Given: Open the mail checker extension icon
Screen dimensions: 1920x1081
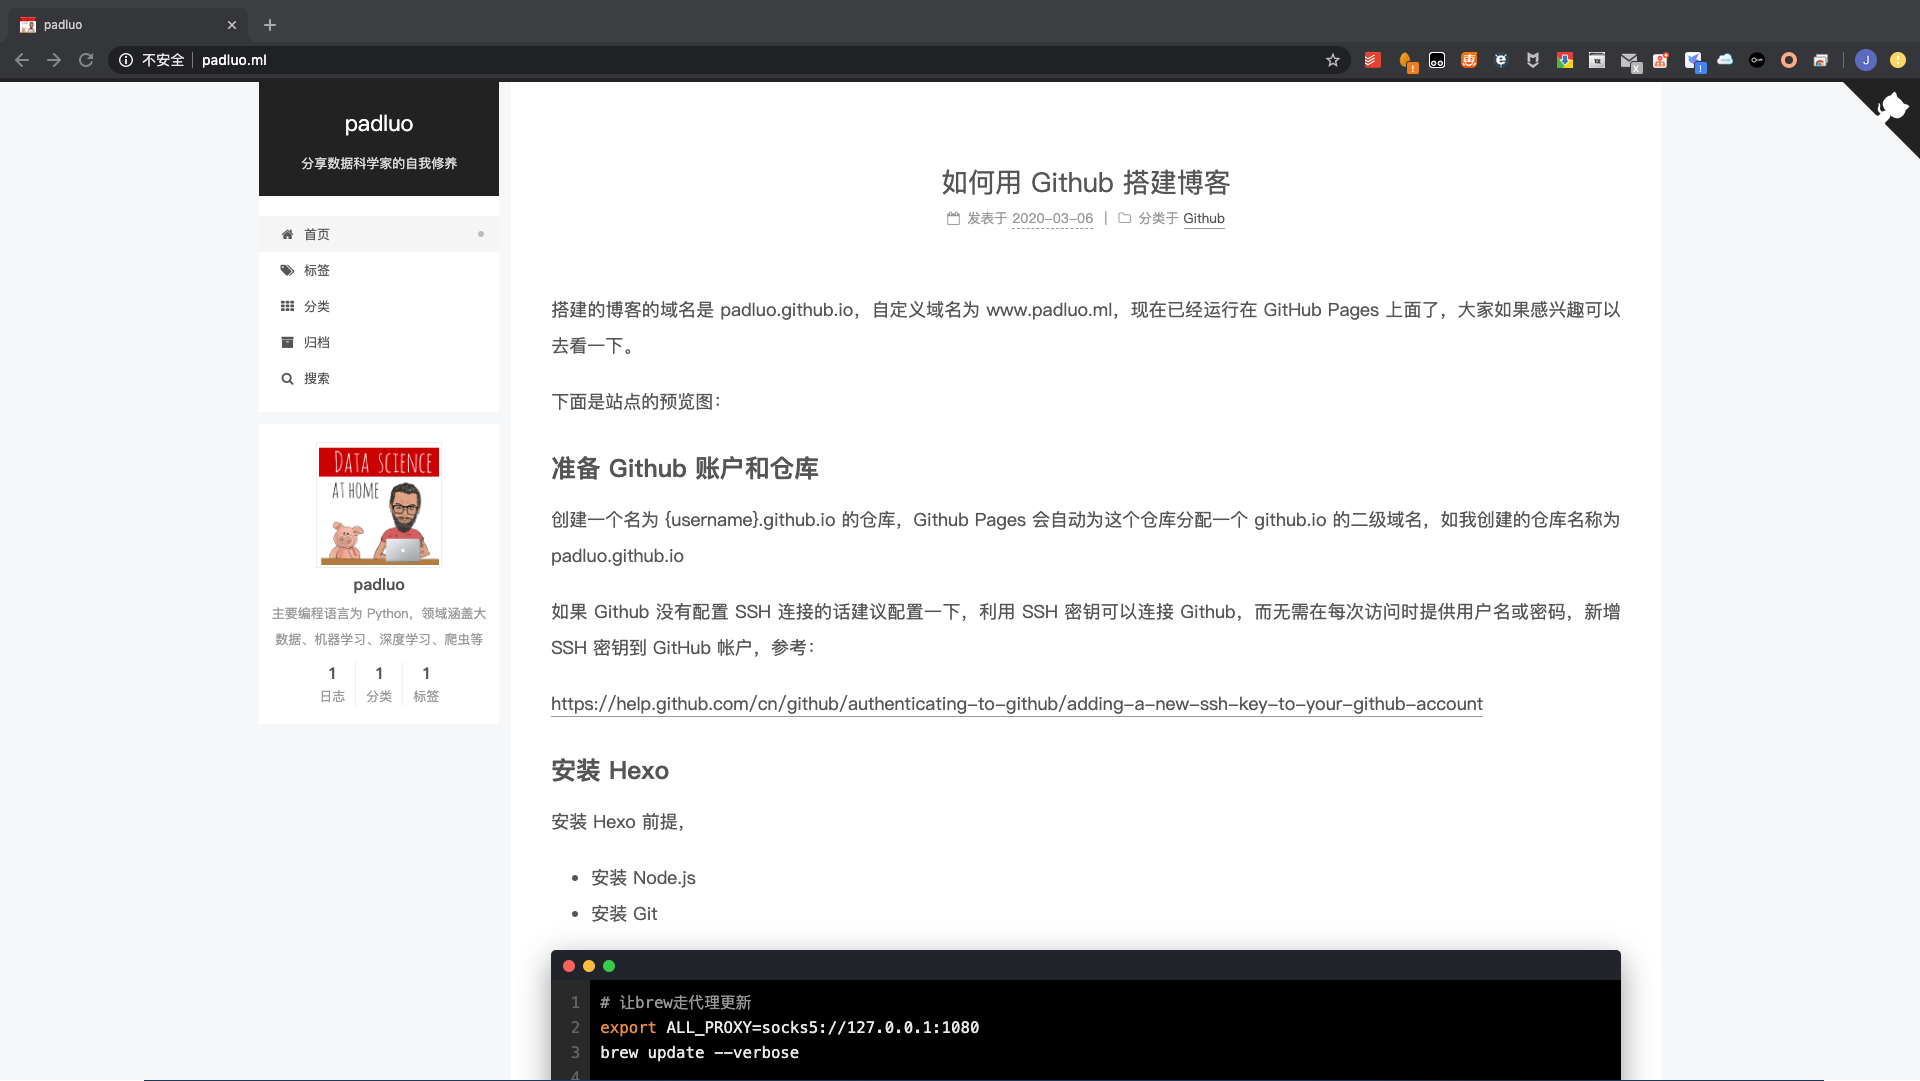Looking at the screenshot, I should 1629,61.
